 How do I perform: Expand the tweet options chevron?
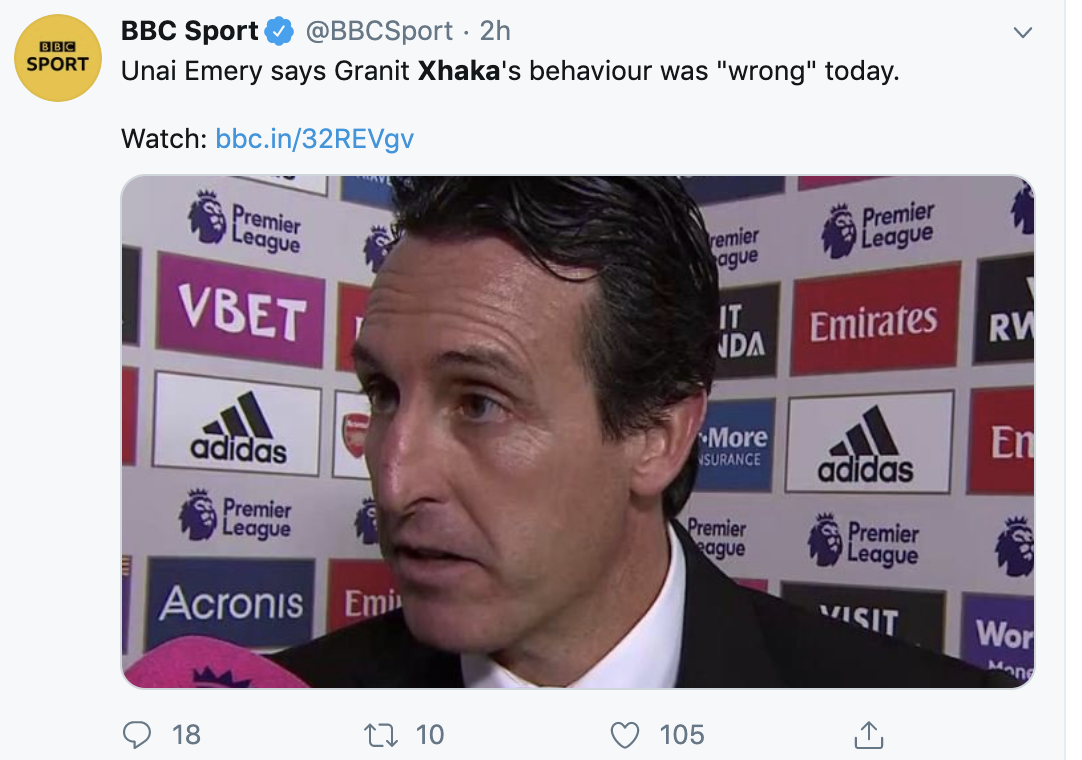click(1022, 33)
